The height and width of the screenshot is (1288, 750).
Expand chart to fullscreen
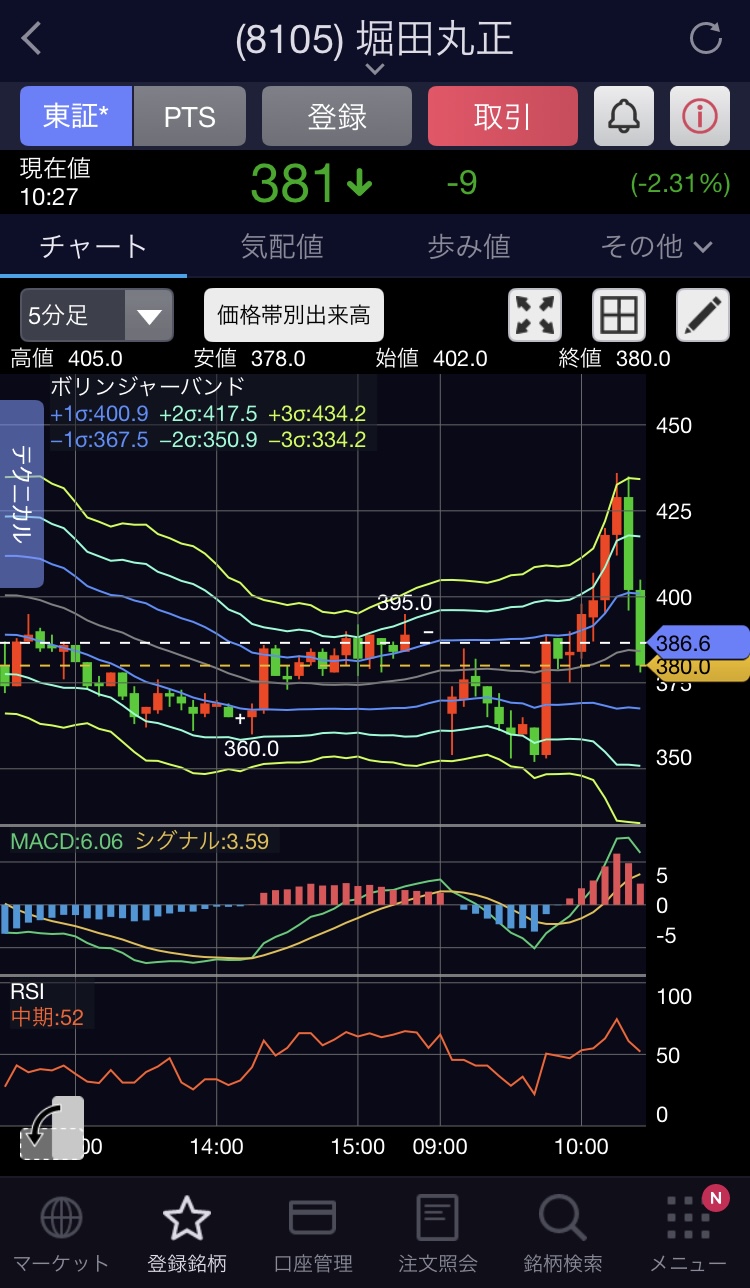[x=535, y=316]
